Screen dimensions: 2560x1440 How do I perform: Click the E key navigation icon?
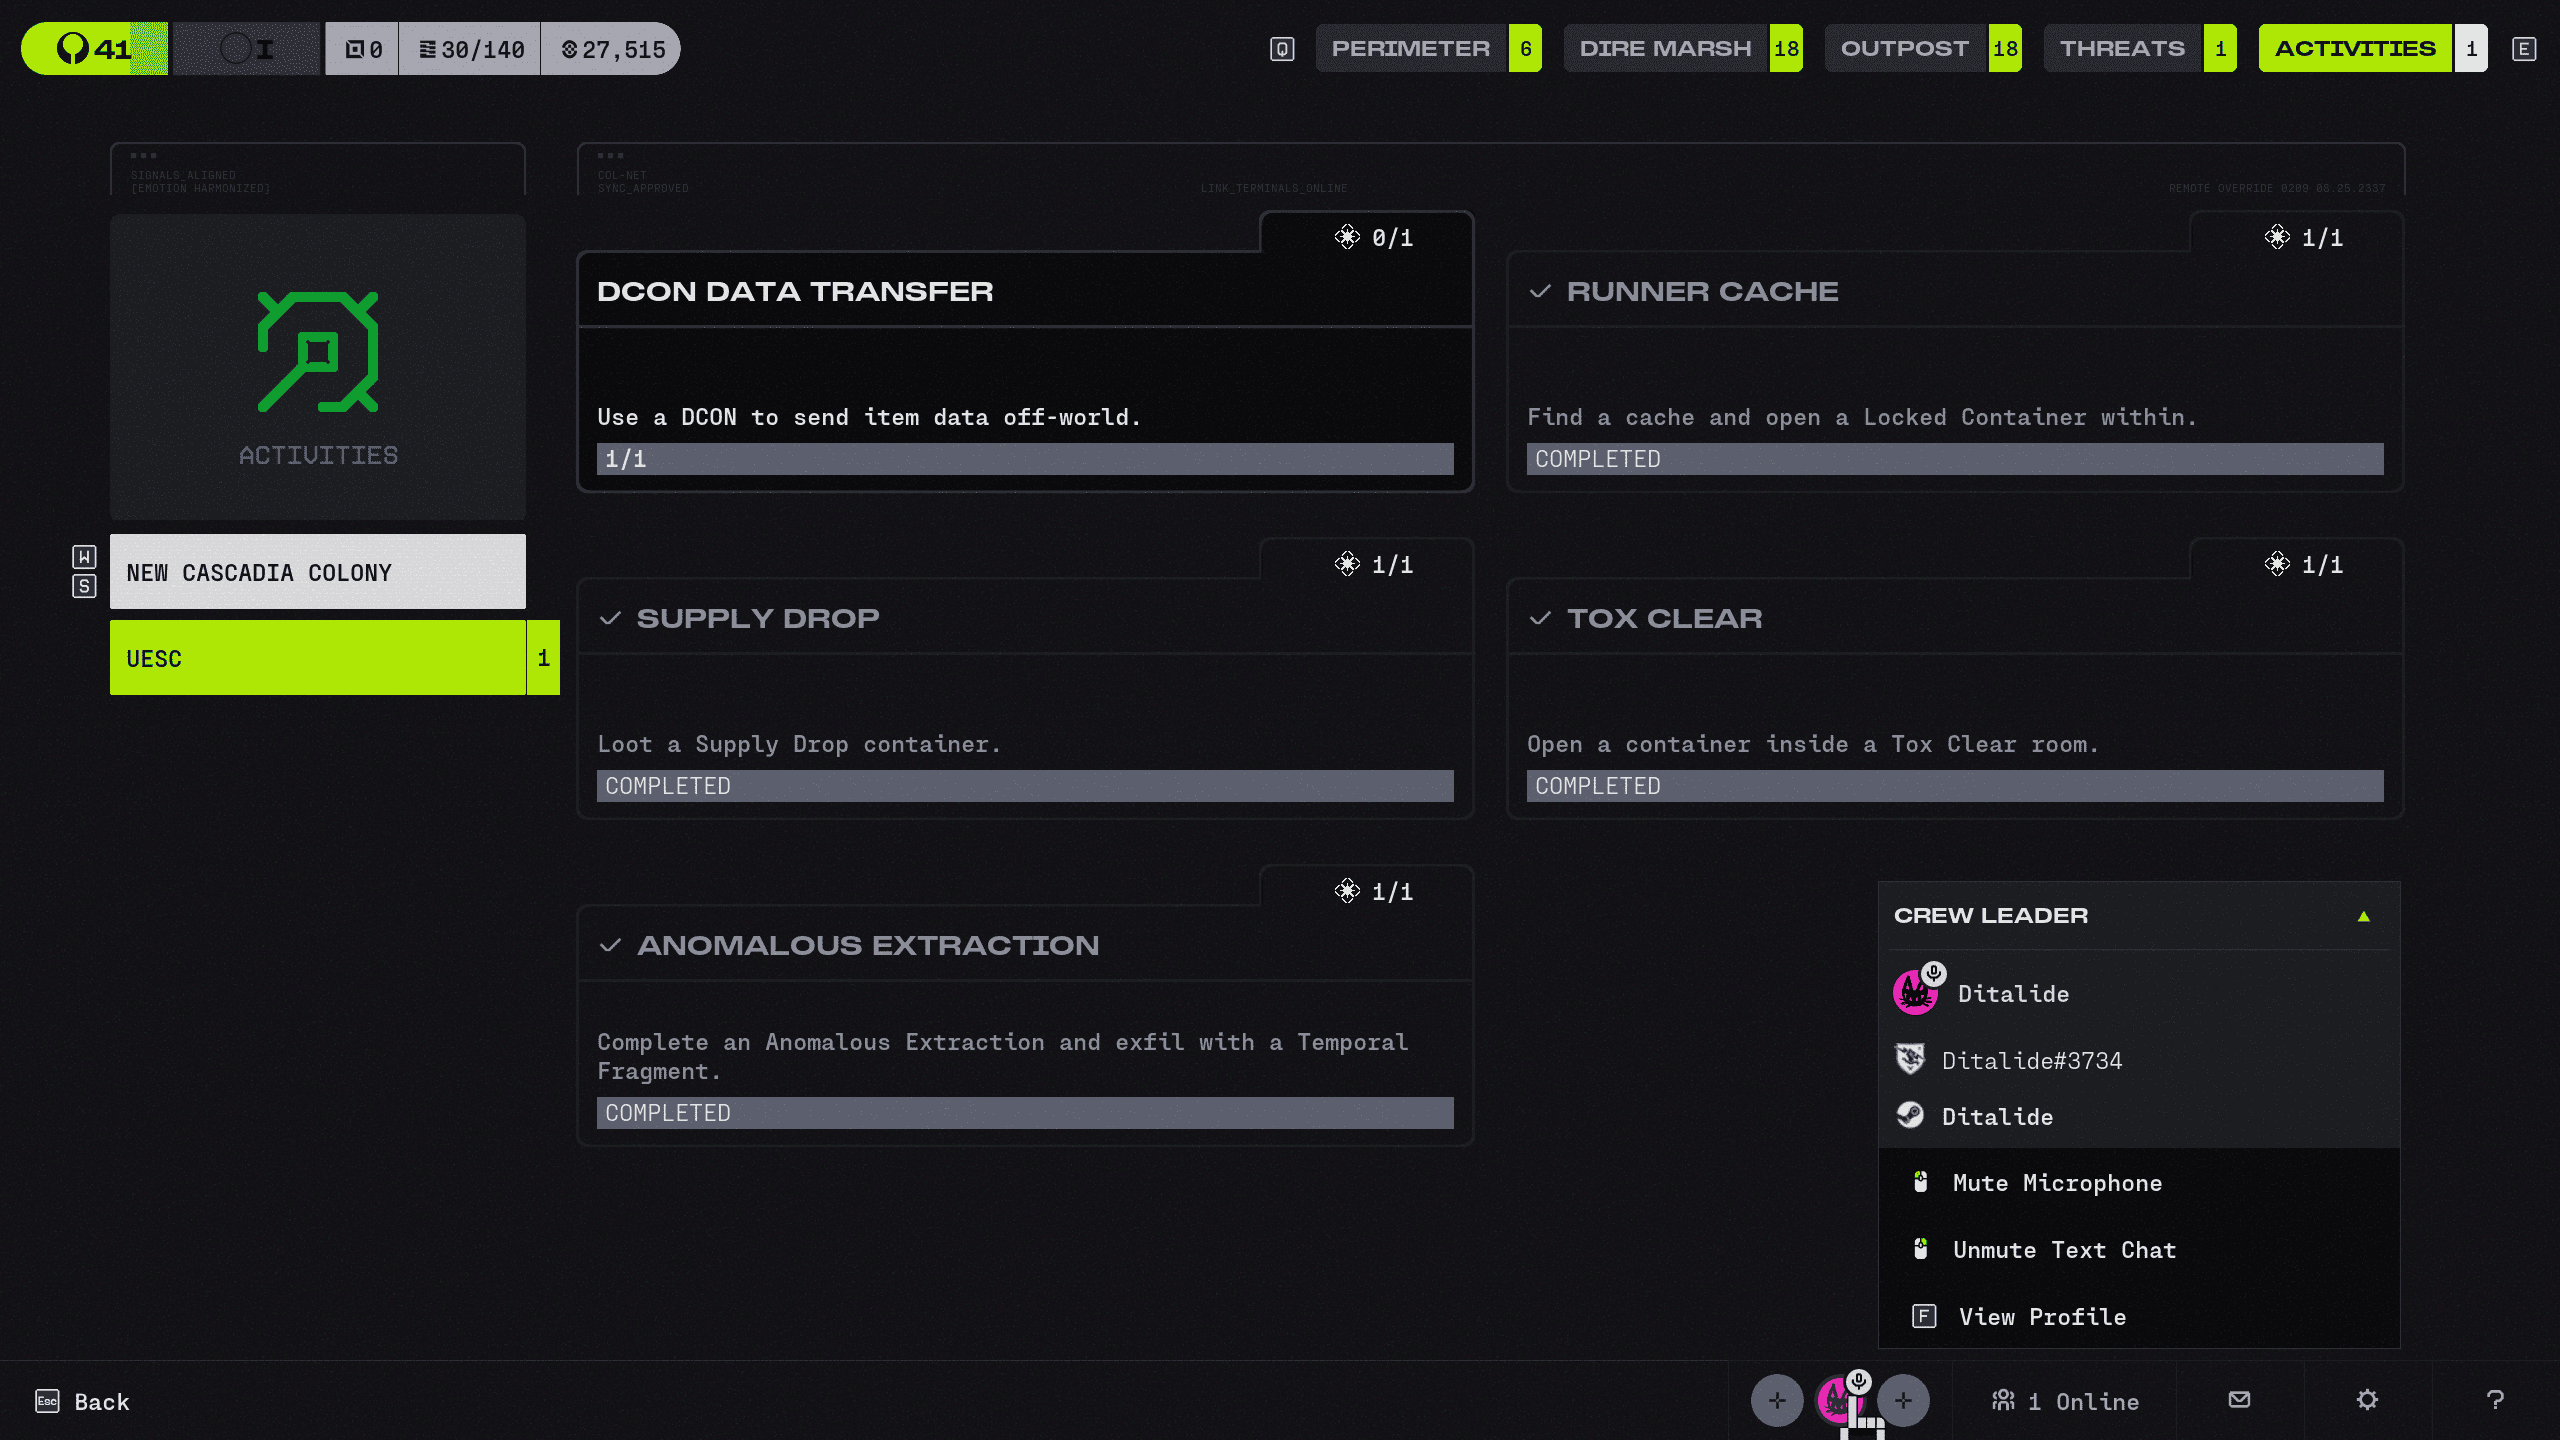click(x=2523, y=49)
